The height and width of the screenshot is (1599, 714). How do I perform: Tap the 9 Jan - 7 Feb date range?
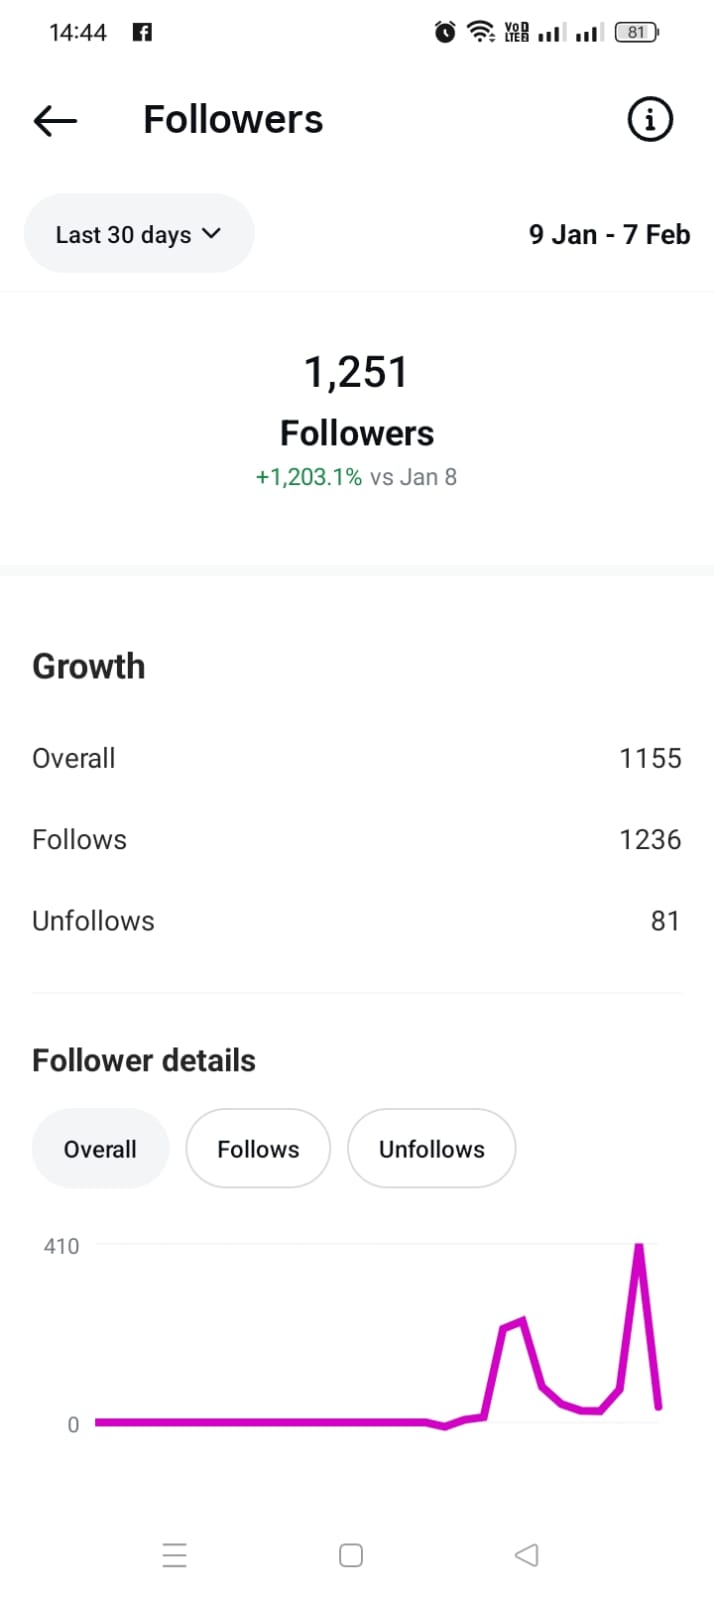pos(609,235)
